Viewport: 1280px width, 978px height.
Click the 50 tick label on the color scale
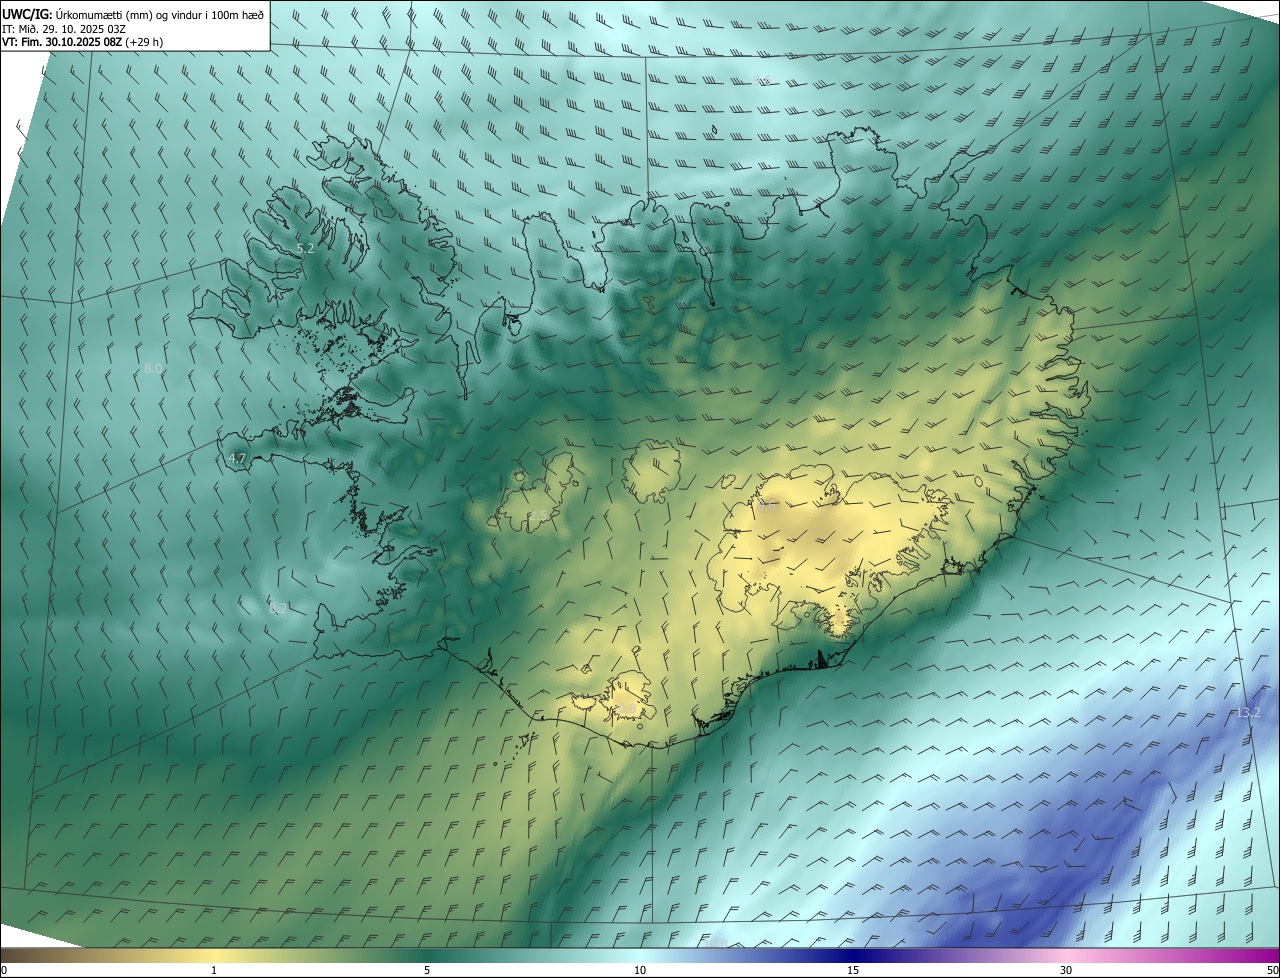[x=1272, y=970]
